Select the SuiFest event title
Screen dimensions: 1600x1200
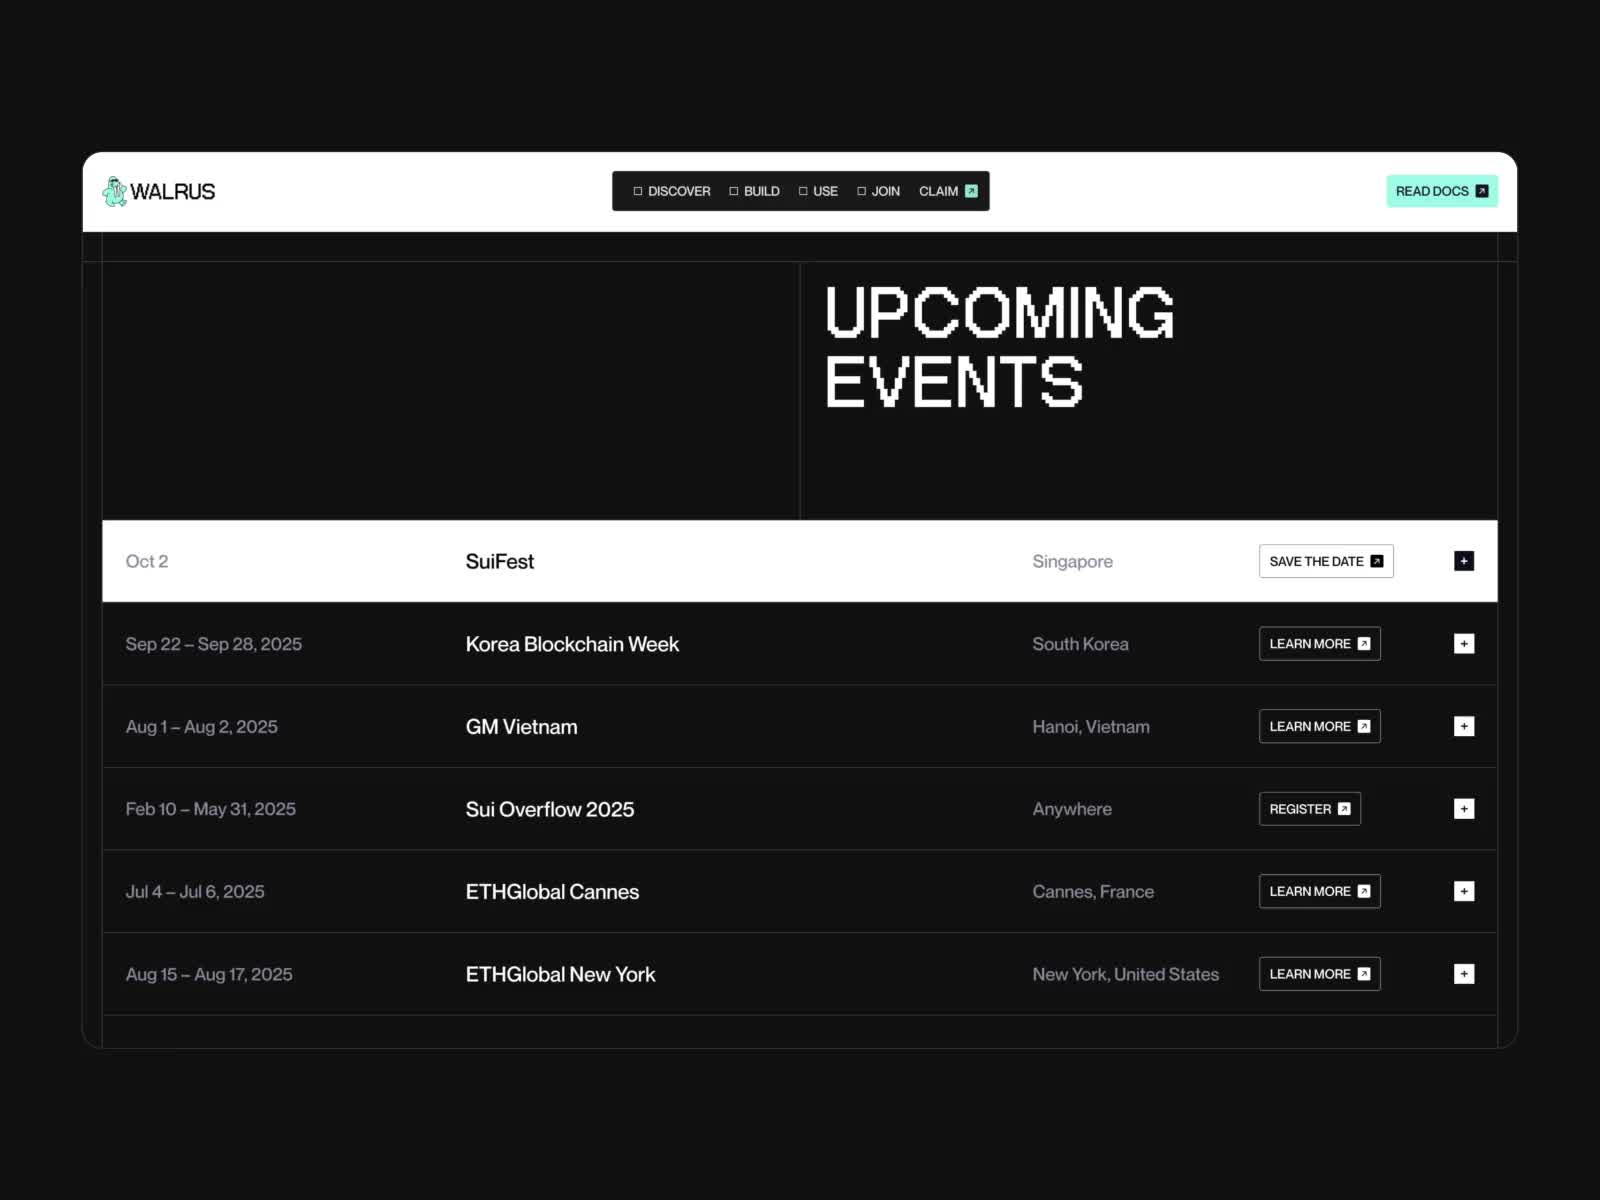pos(500,562)
